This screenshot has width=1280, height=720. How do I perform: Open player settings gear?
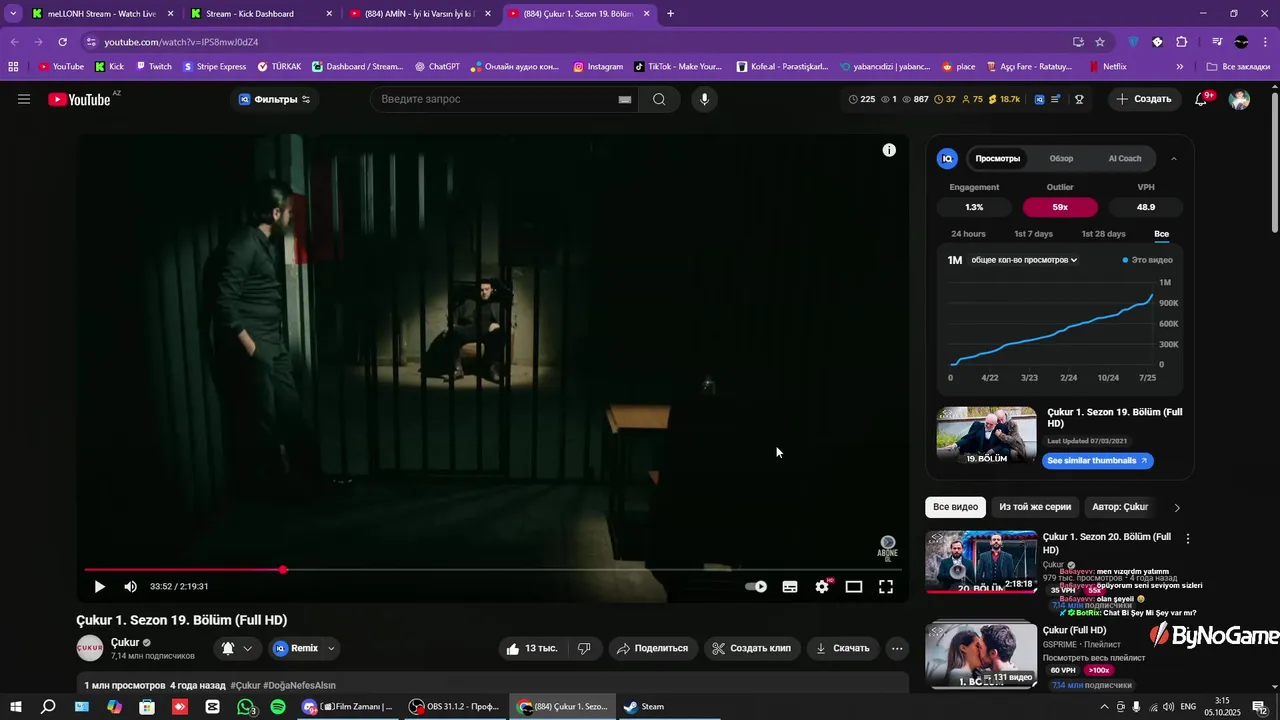point(822,587)
